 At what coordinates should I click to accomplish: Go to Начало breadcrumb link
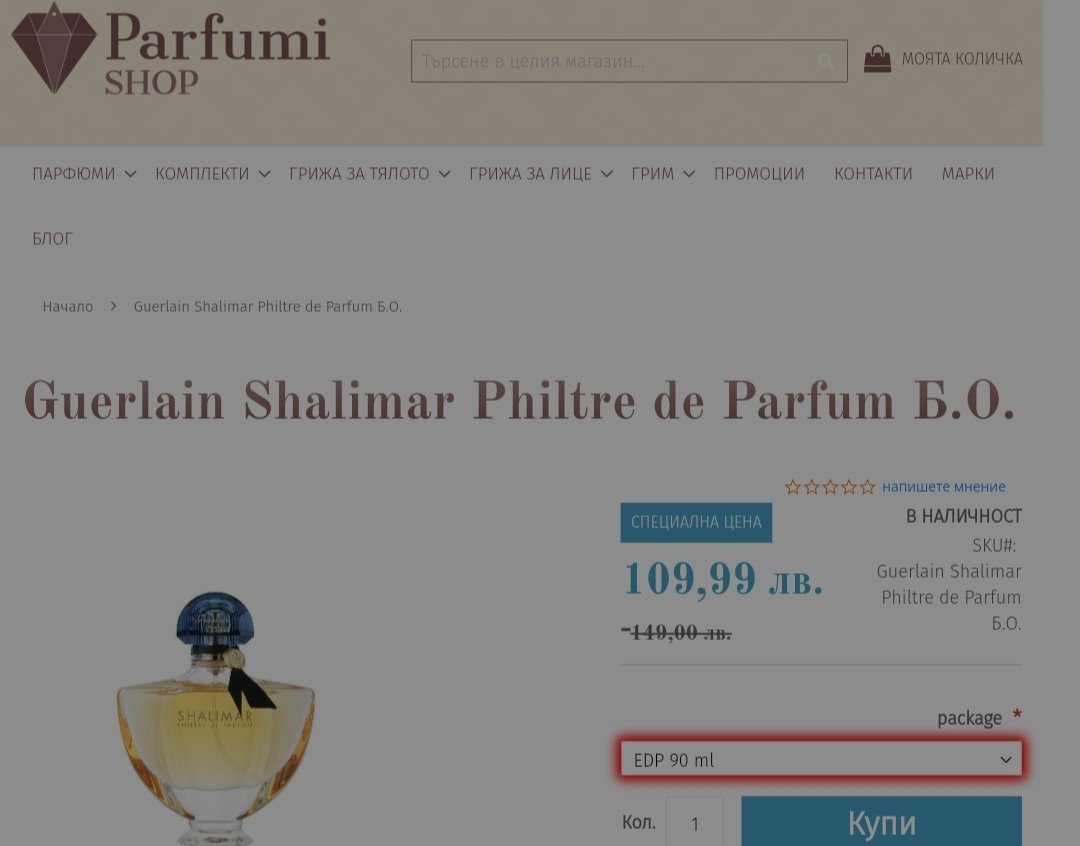click(68, 307)
